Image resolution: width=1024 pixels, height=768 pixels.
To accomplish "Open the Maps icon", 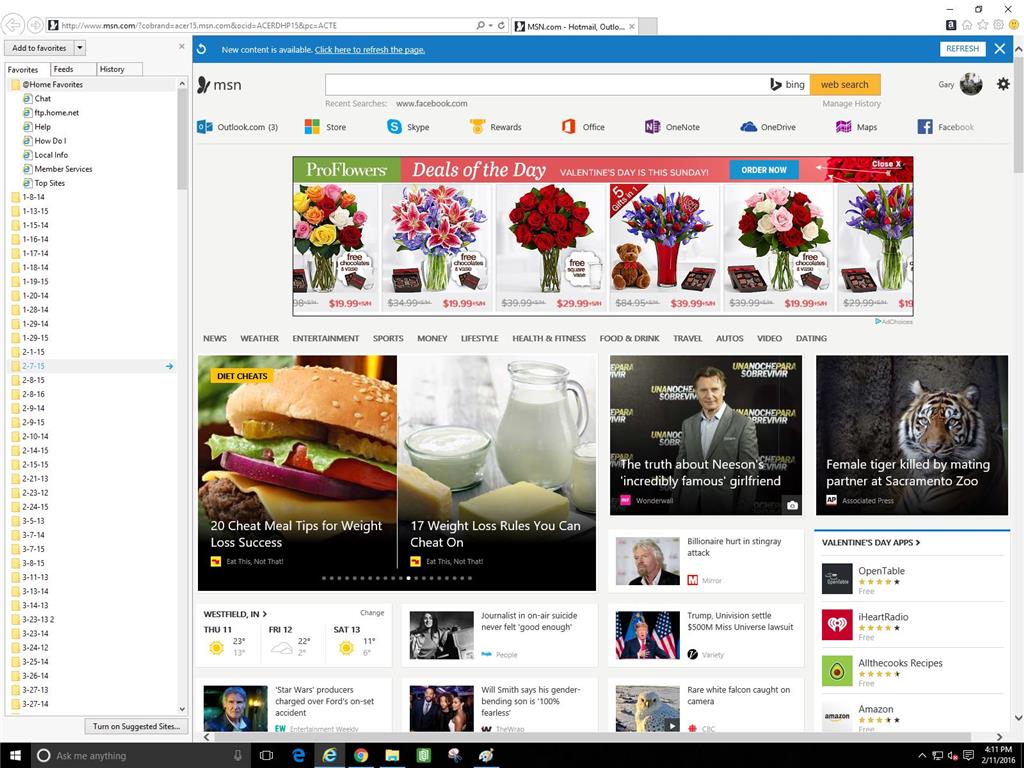I will tap(843, 127).
